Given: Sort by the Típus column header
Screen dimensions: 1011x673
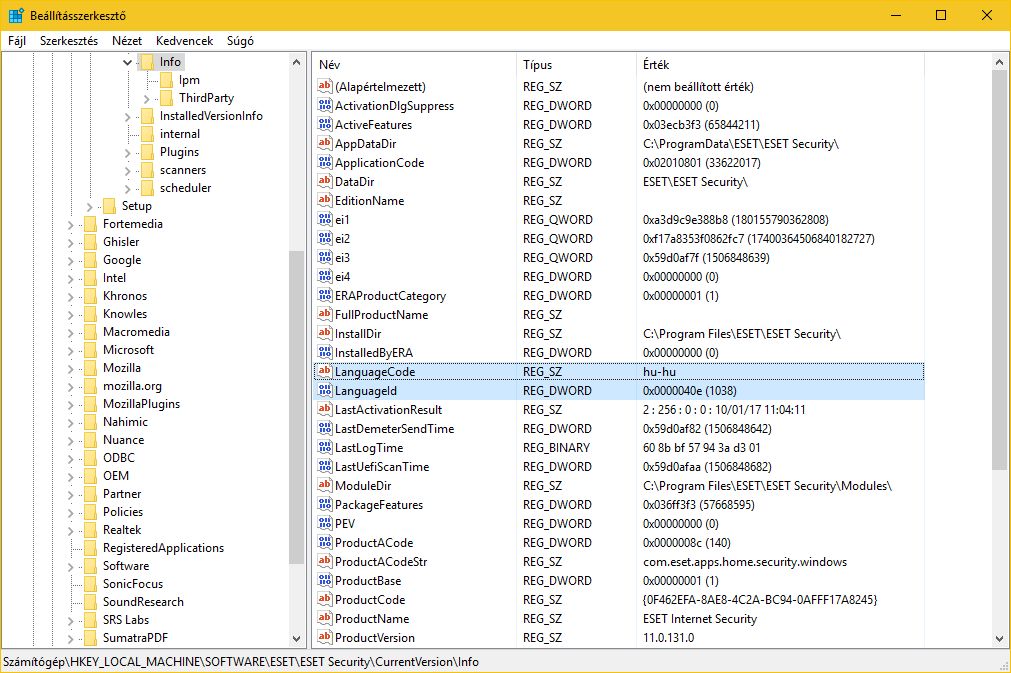Looking at the screenshot, I should 576,64.
